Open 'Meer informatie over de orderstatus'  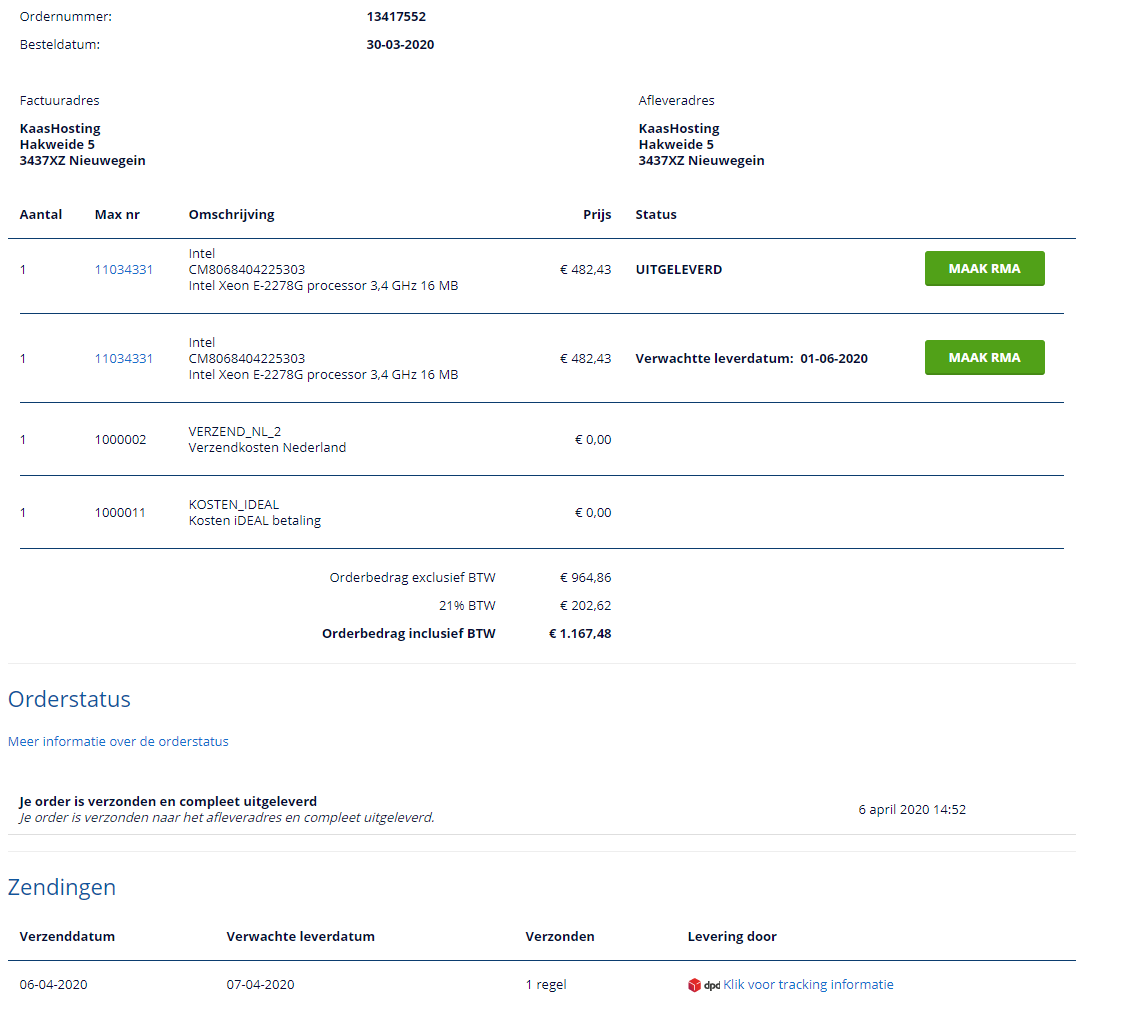(x=118, y=742)
